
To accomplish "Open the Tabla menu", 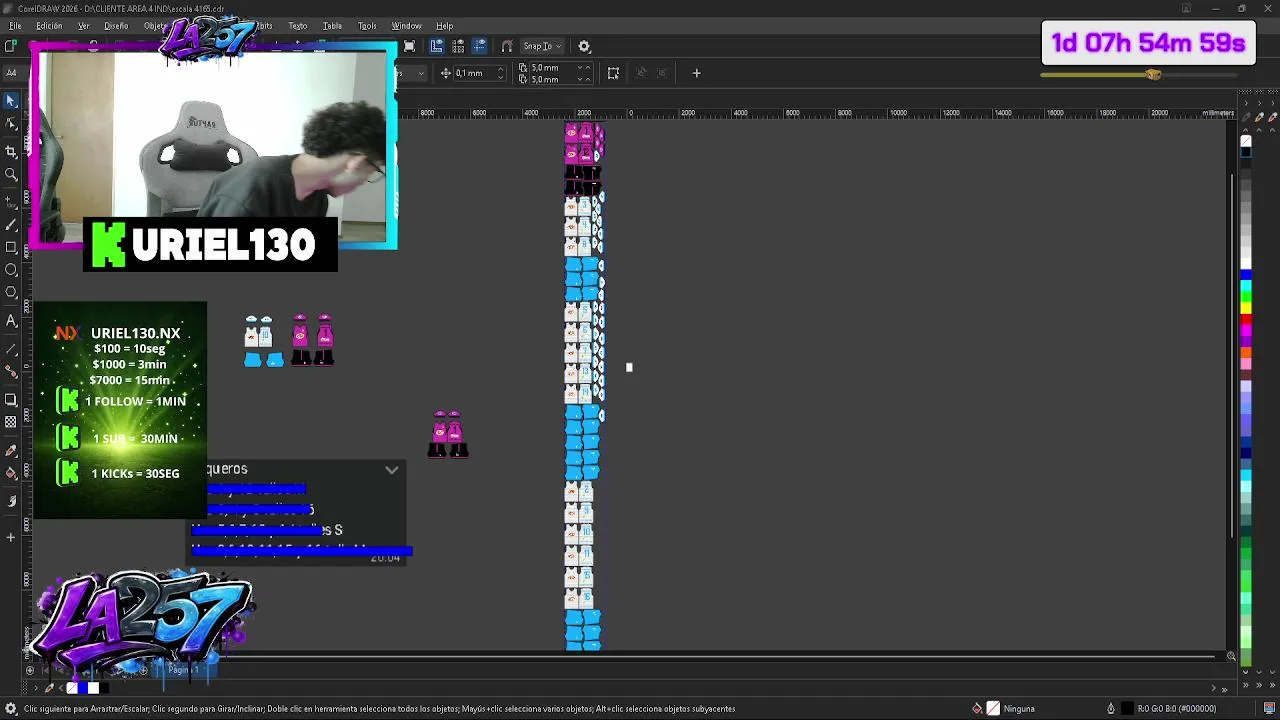I will pos(332,26).
